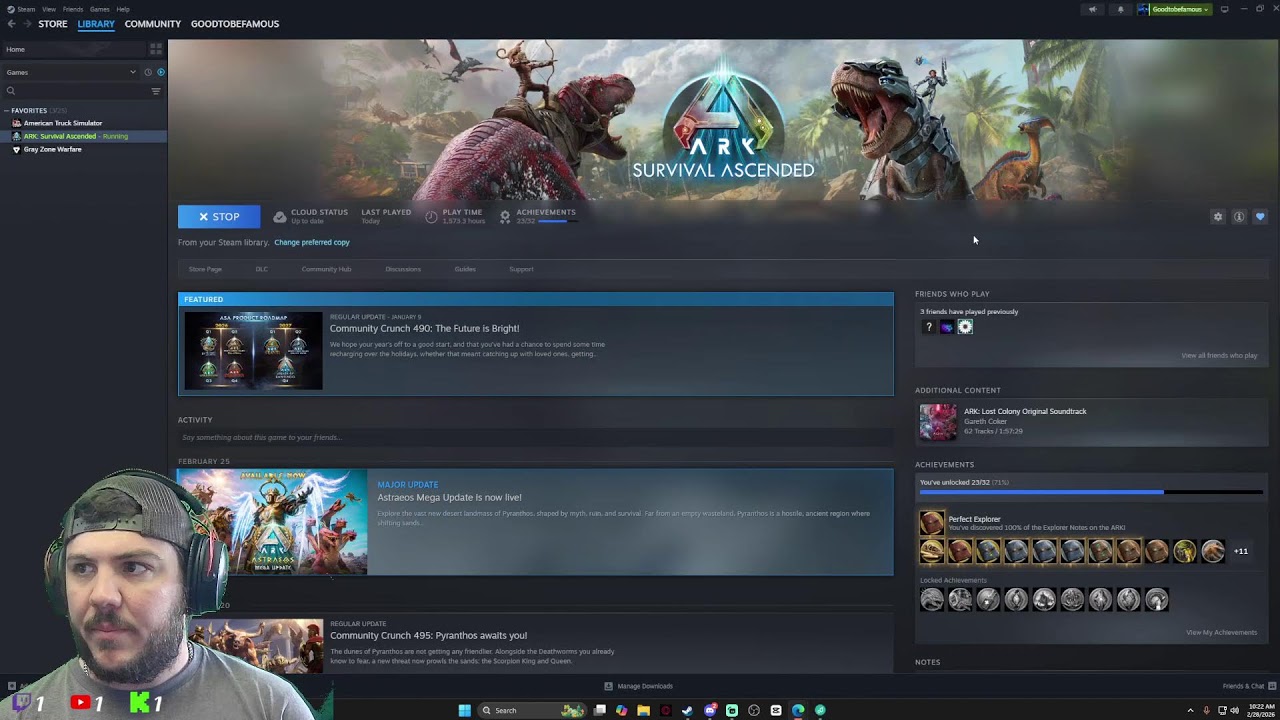
Task: Open the Games menu
Action: point(99,9)
